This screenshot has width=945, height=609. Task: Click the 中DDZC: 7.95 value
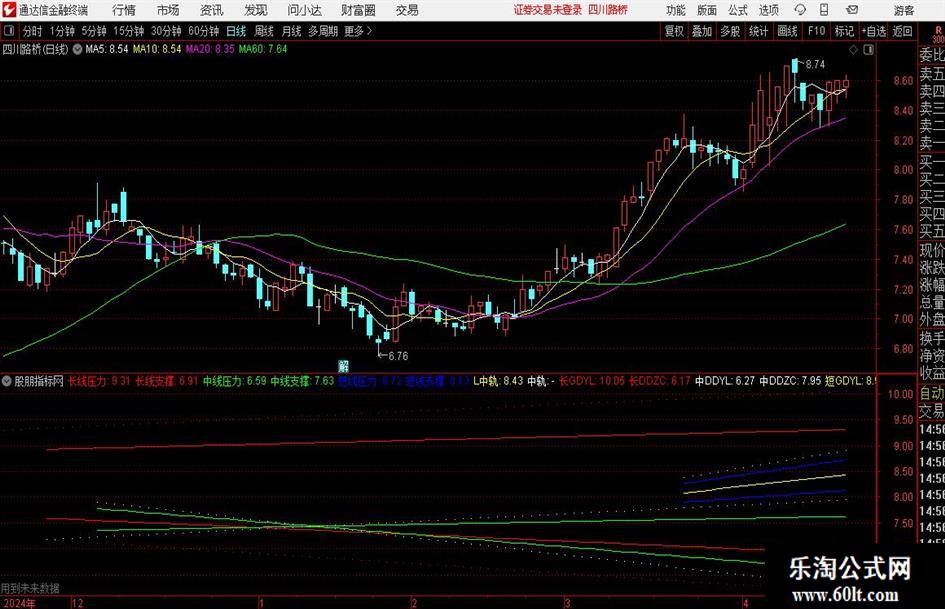(790, 380)
